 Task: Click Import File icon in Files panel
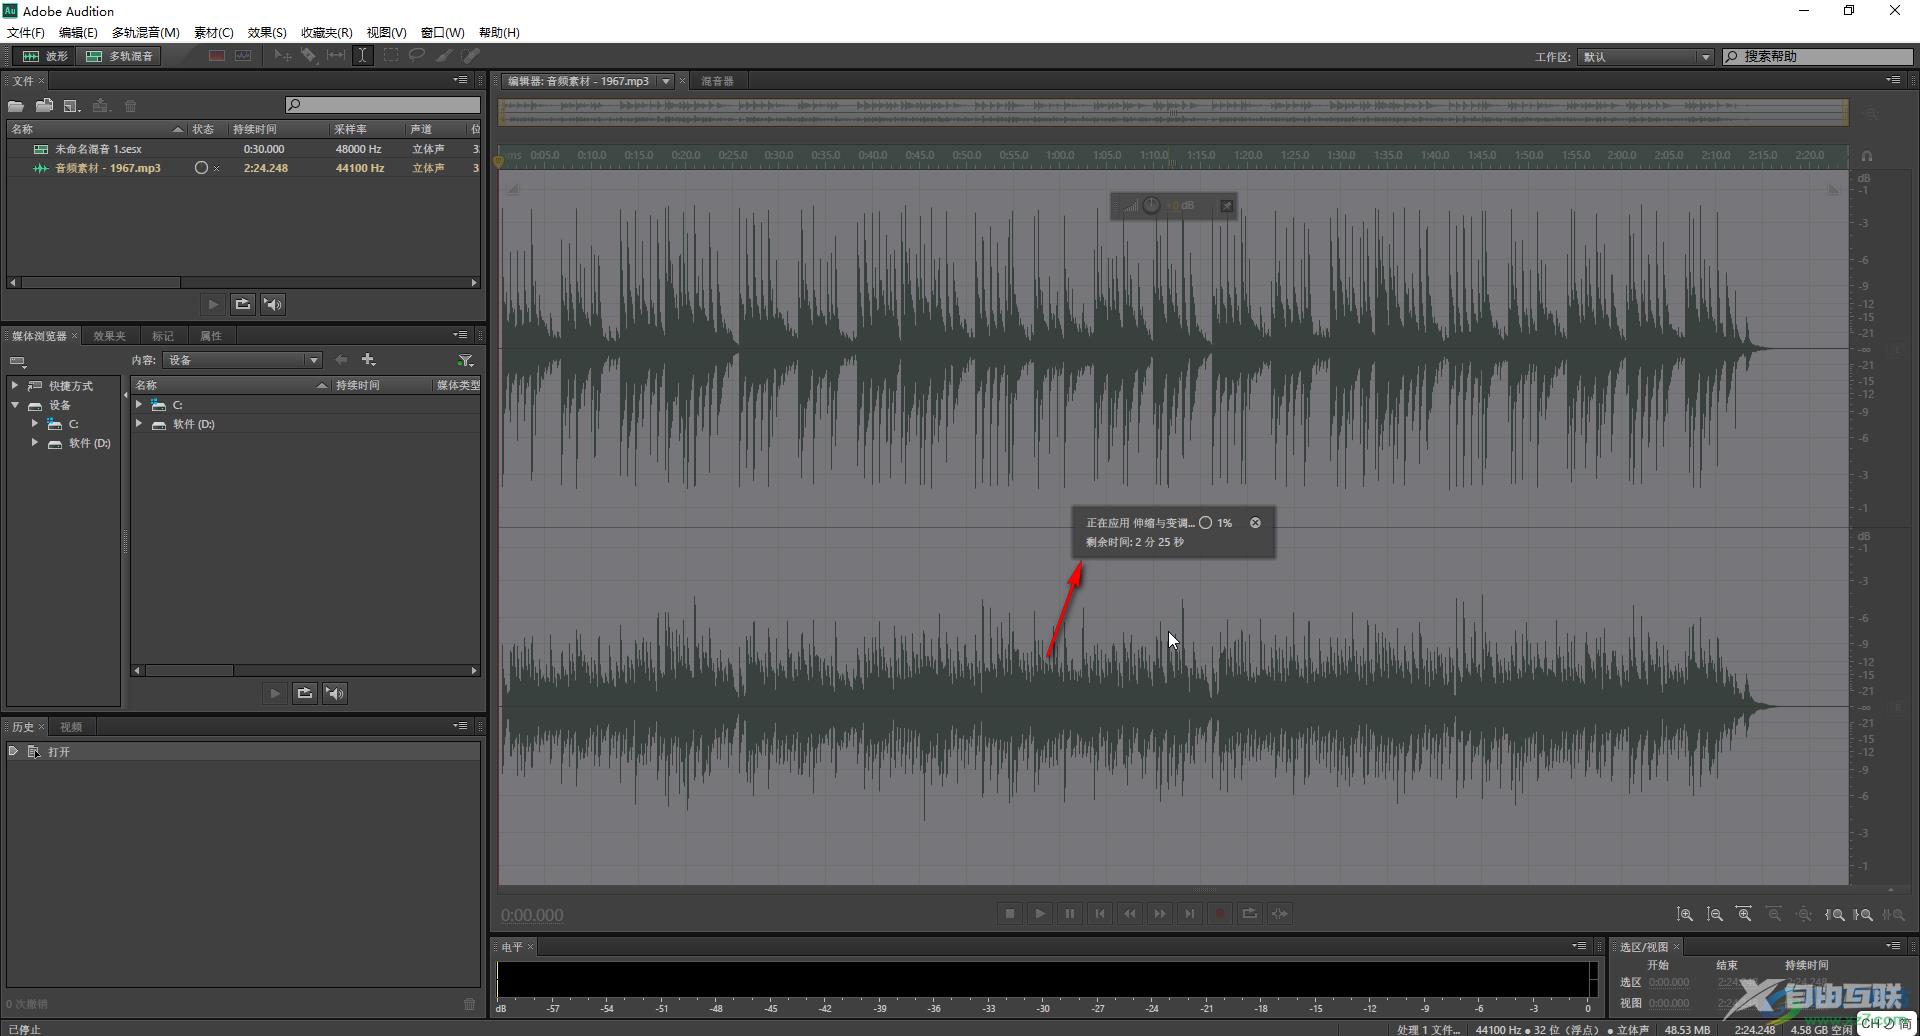click(44, 106)
